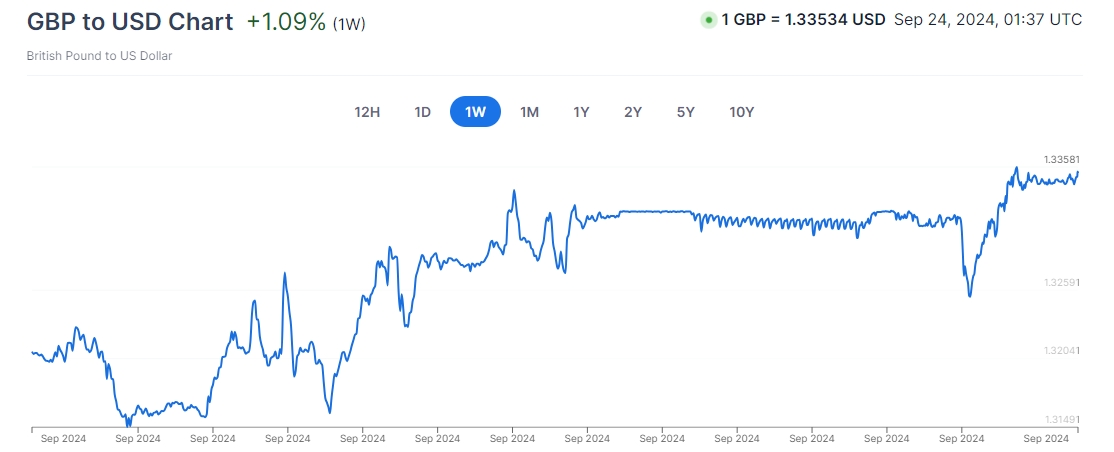Click the 1.31491 y-axis label
Image resolution: width=1114 pixels, height=452 pixels.
(x=1062, y=420)
